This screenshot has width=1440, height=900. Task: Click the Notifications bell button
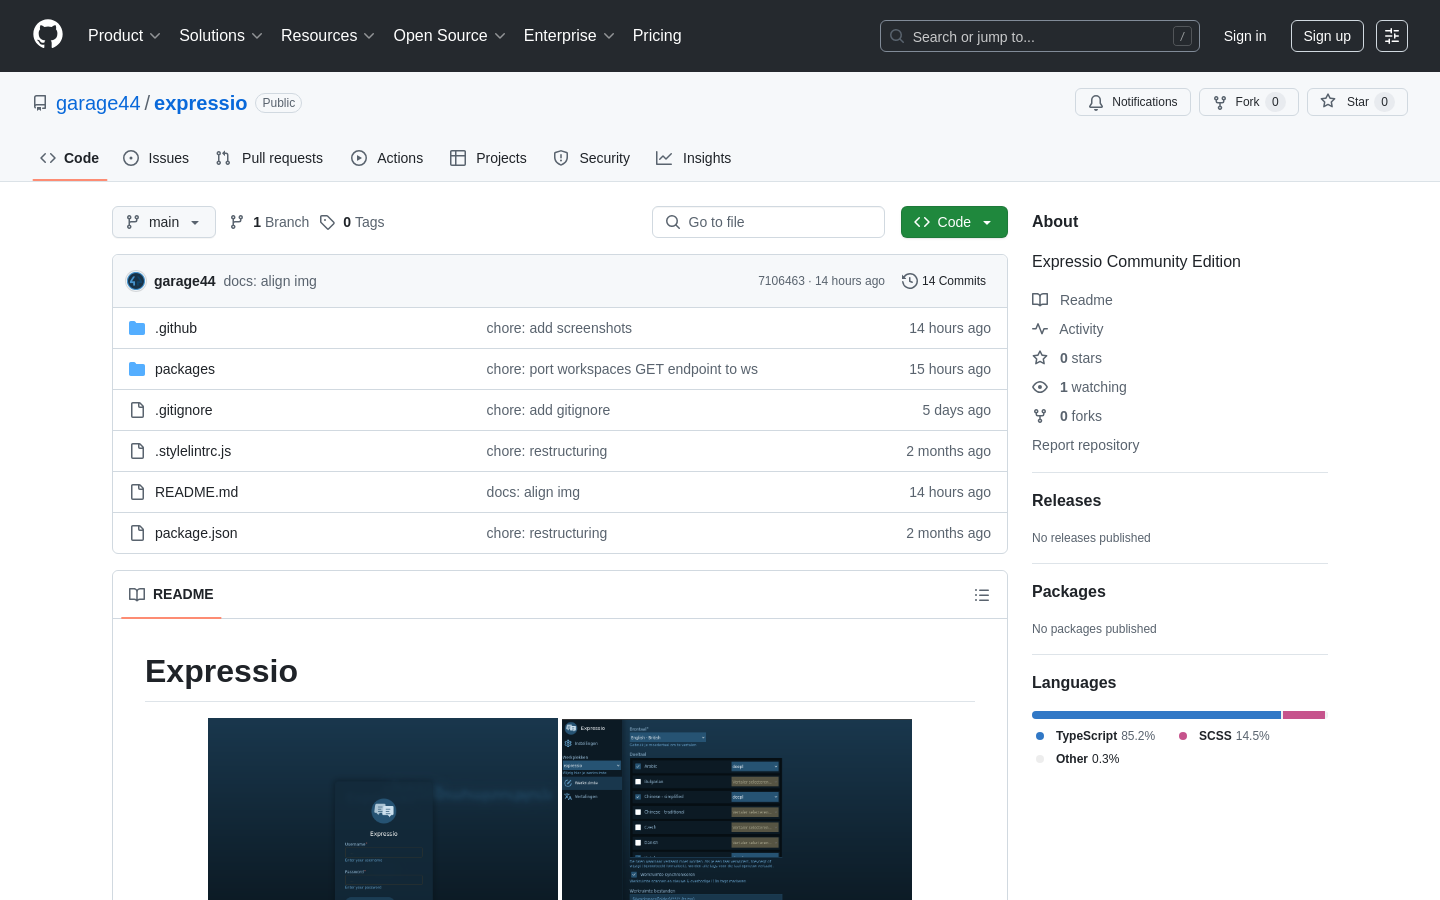pos(1133,102)
